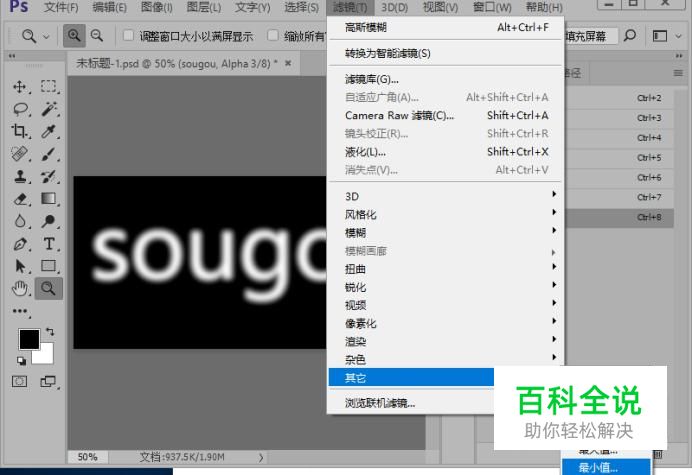Viewport: 692px width, 475px height.
Task: Pick the white background color swatch
Action: click(45, 355)
